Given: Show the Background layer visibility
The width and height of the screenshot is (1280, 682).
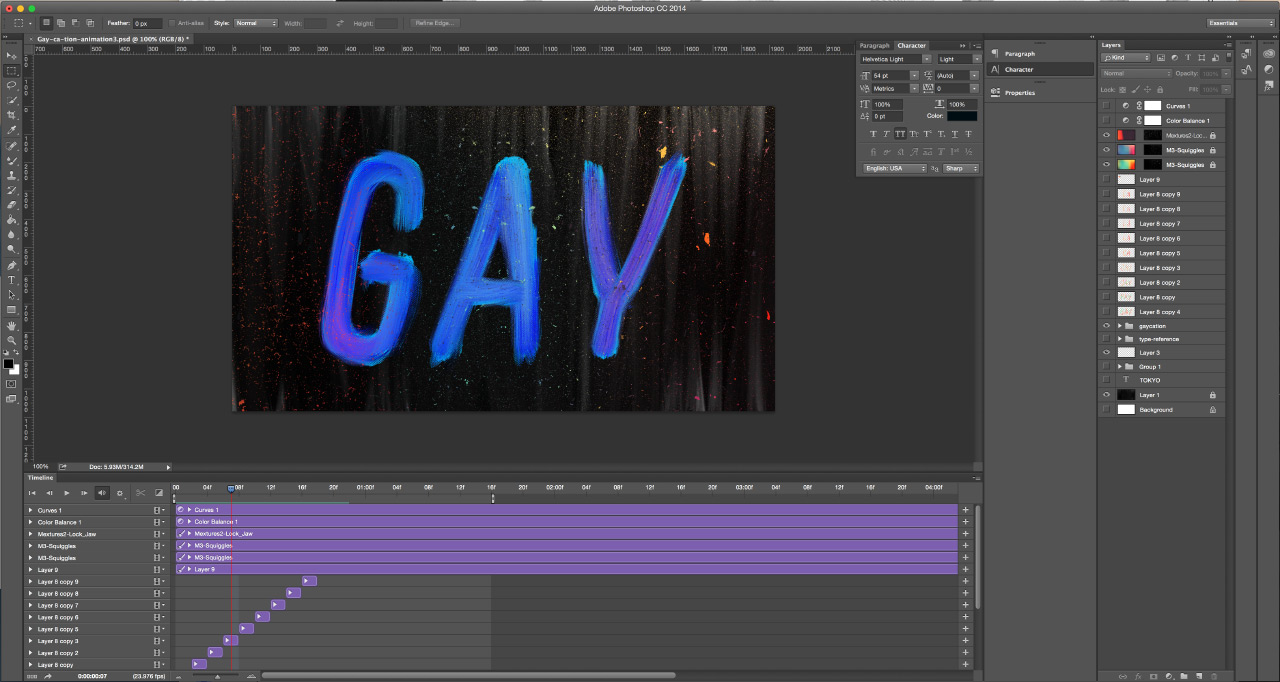Looking at the screenshot, I should point(1106,410).
